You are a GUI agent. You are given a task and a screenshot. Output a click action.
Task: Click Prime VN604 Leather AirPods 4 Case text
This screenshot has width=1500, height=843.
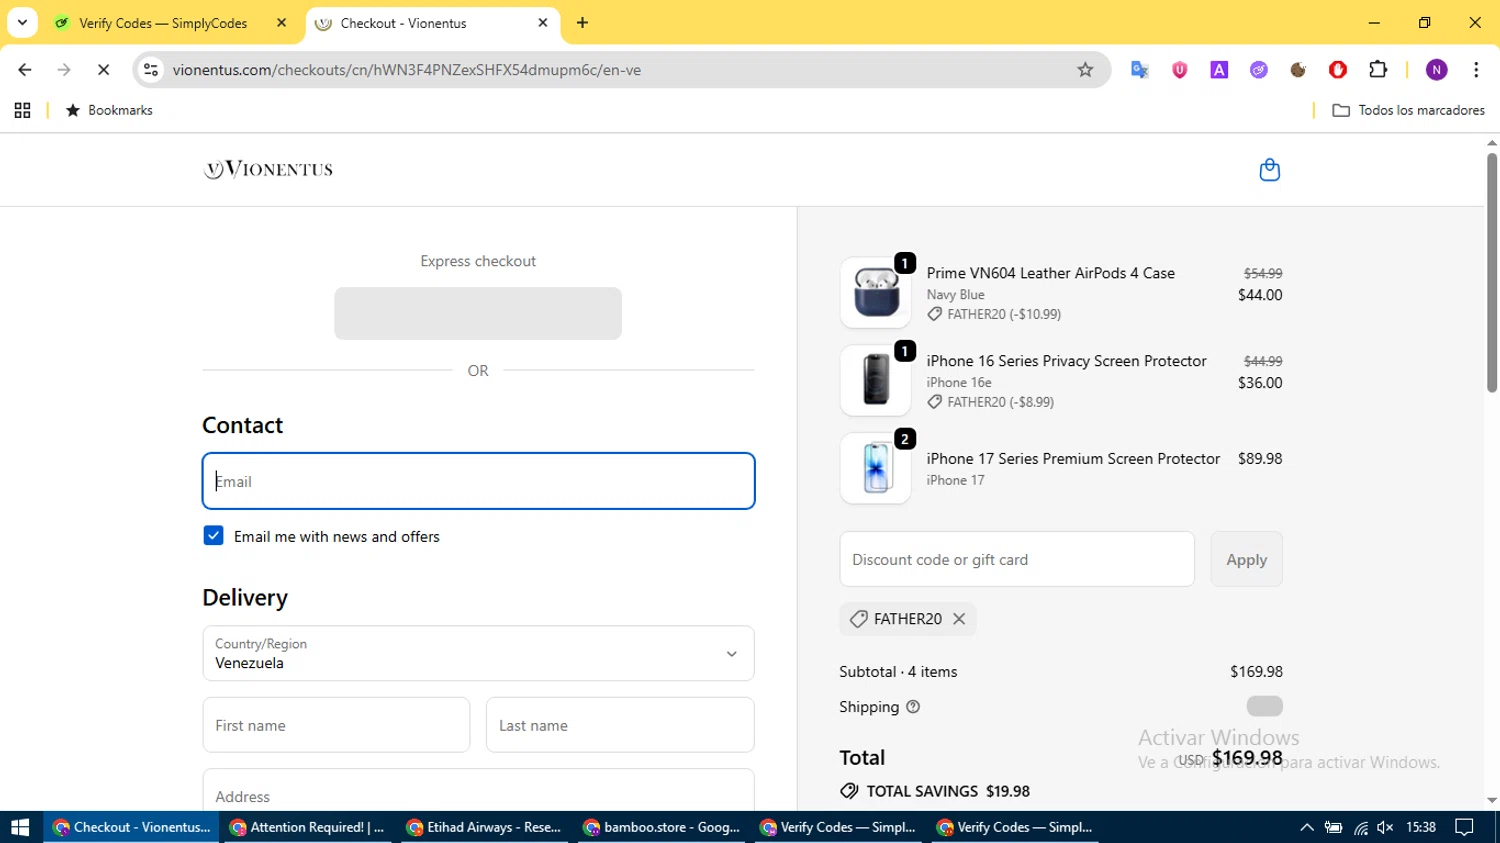1050,273
